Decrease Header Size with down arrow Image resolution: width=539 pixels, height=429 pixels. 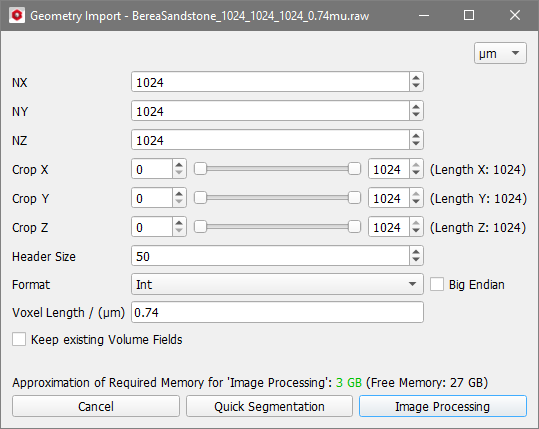tap(416, 260)
